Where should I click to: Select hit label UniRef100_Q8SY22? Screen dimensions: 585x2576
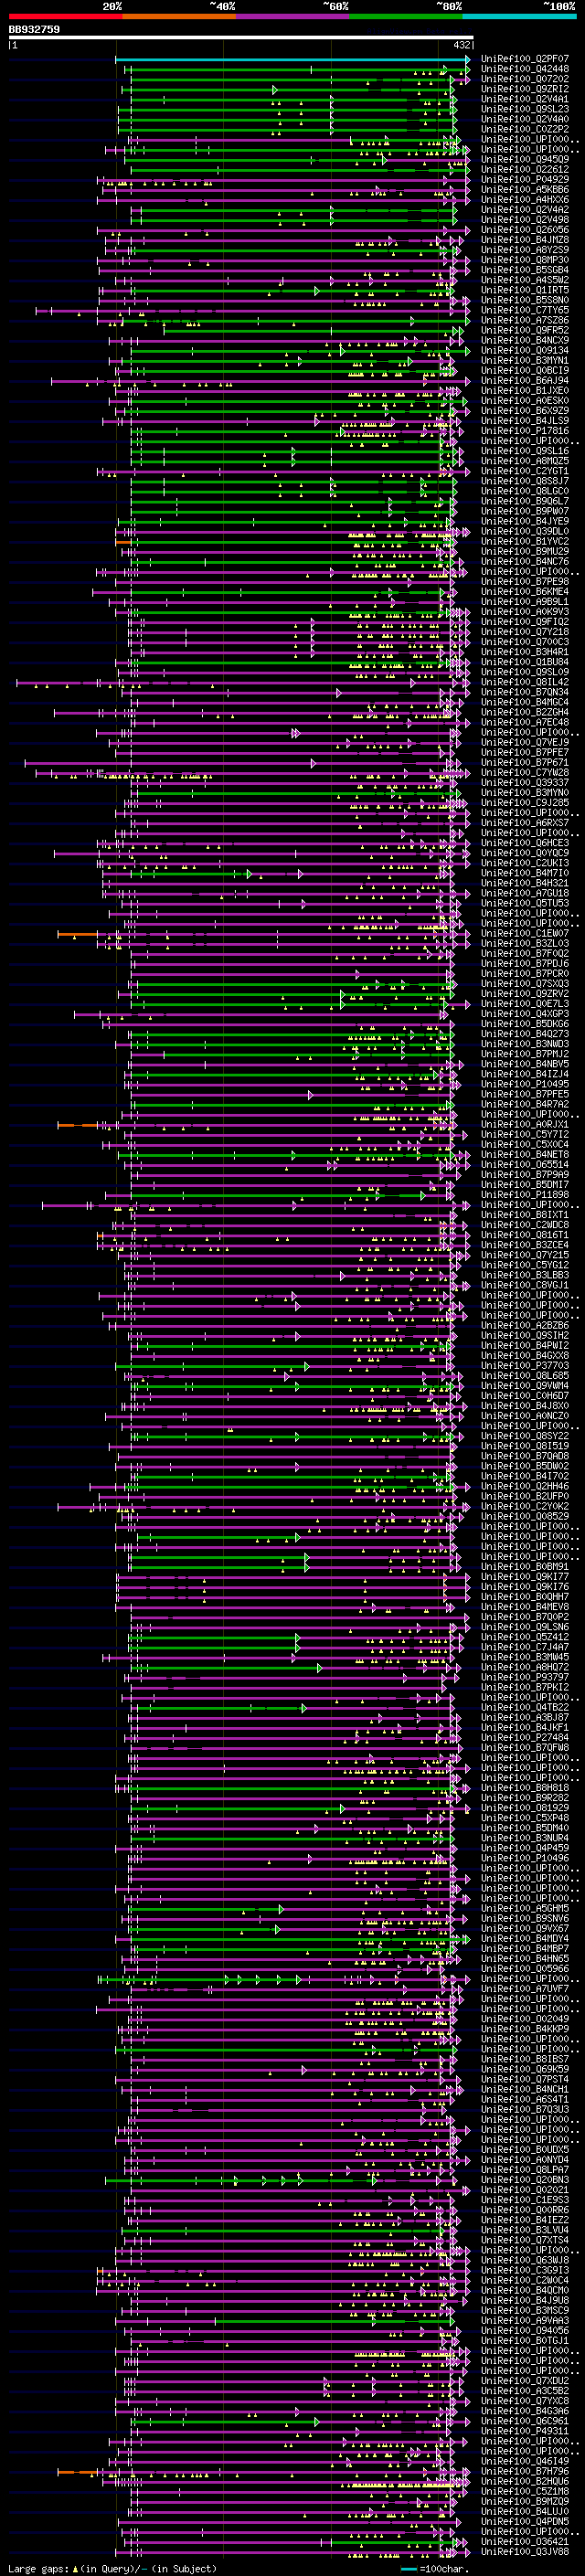525,1436
